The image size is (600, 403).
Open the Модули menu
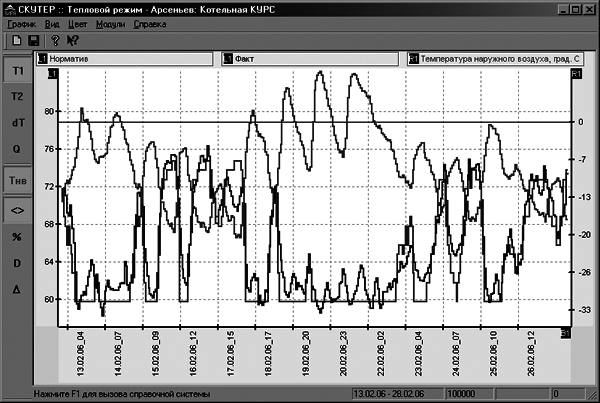(x=111, y=24)
